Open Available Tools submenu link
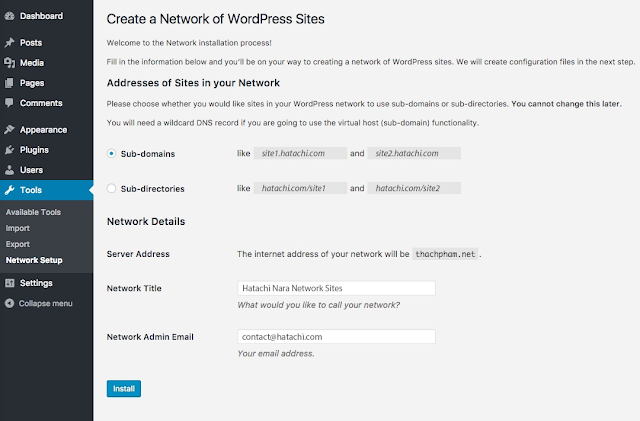Screen dimensions: 640x421 [33, 212]
